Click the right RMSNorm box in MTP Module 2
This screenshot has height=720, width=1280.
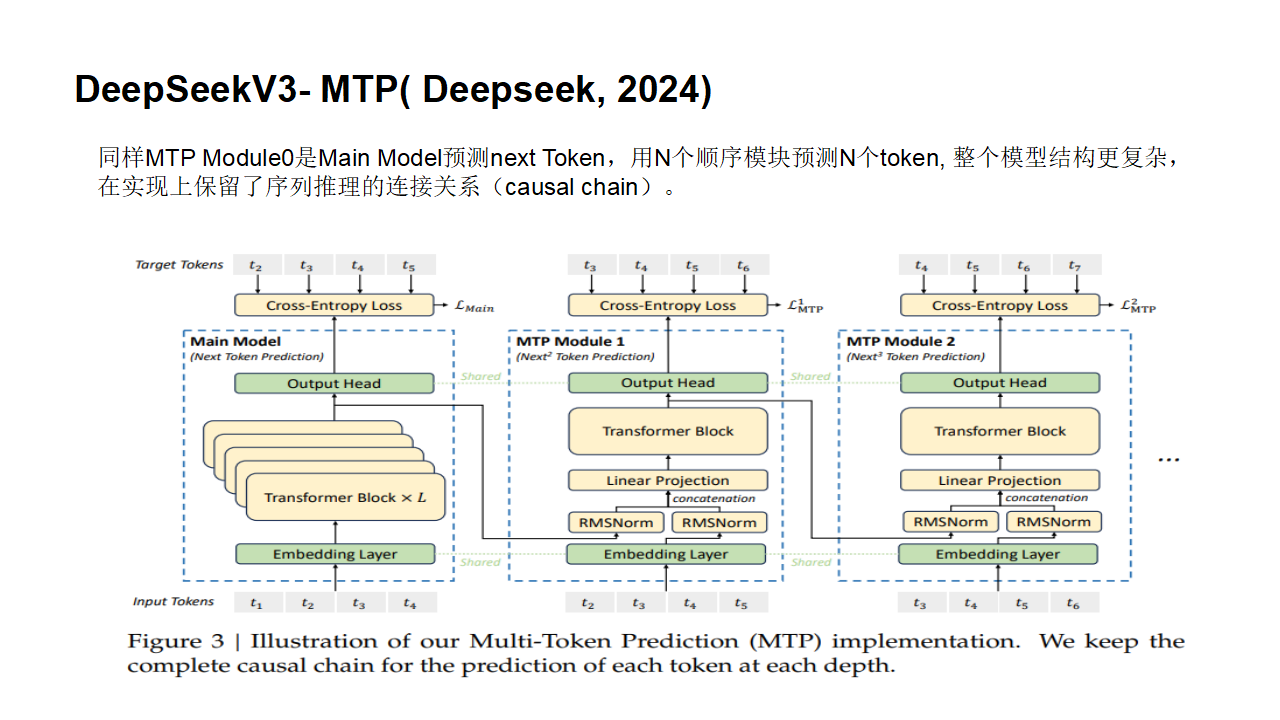coord(1053,522)
